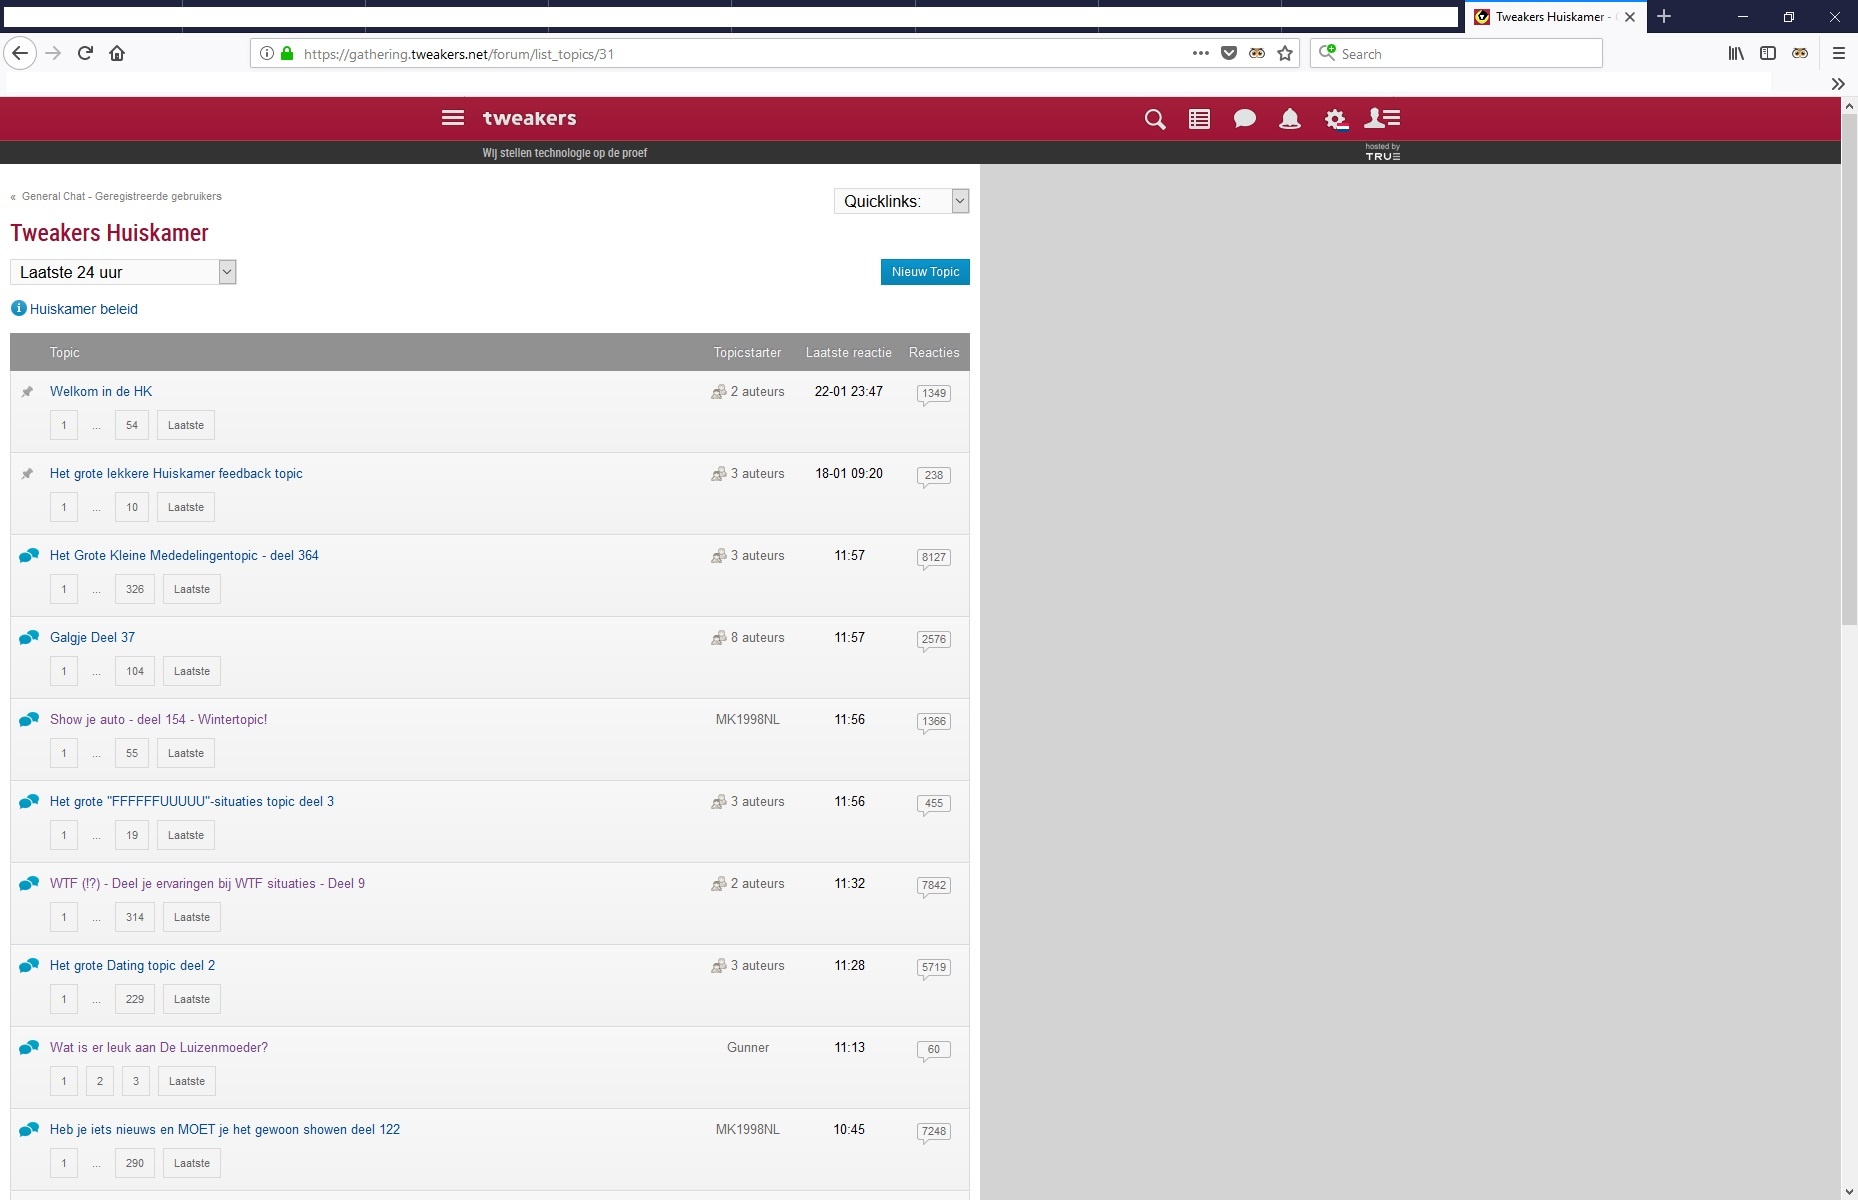Open a new browser tab

pos(1664,16)
